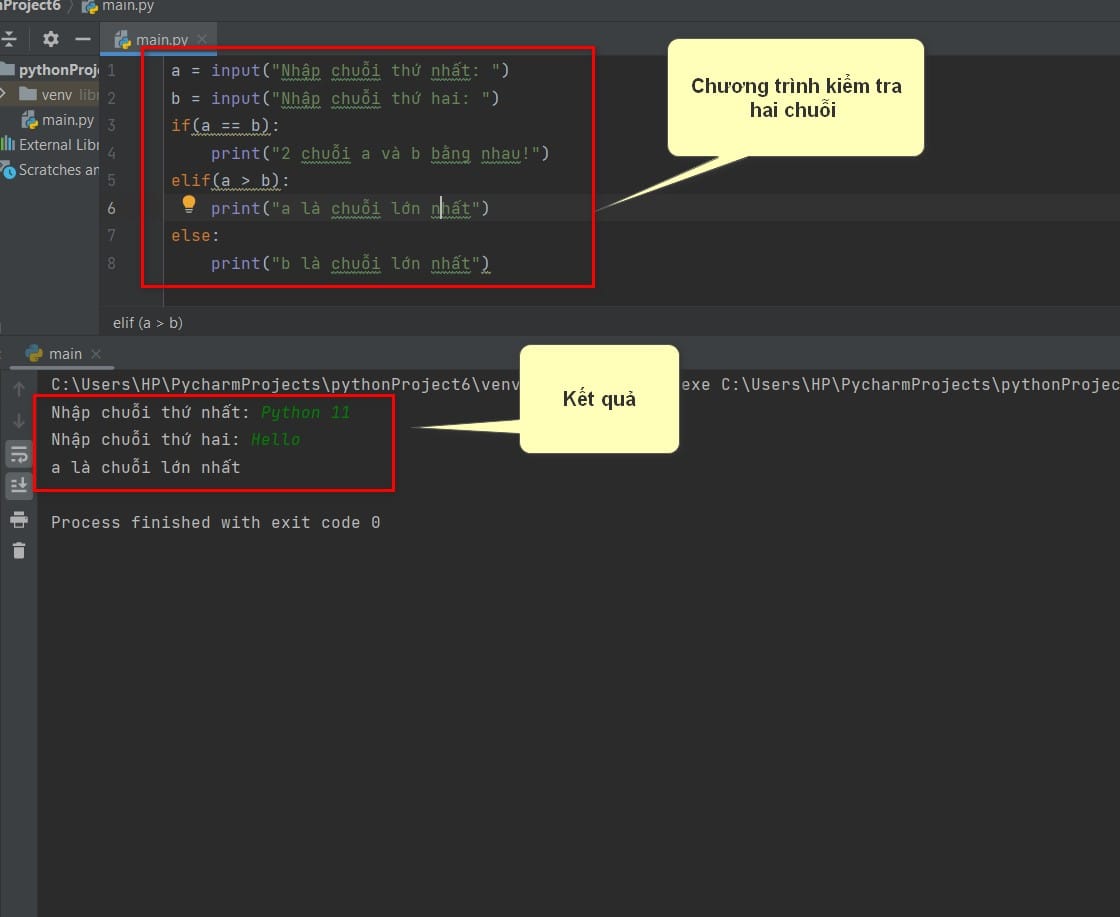Clear console output with trash icon

point(19,550)
